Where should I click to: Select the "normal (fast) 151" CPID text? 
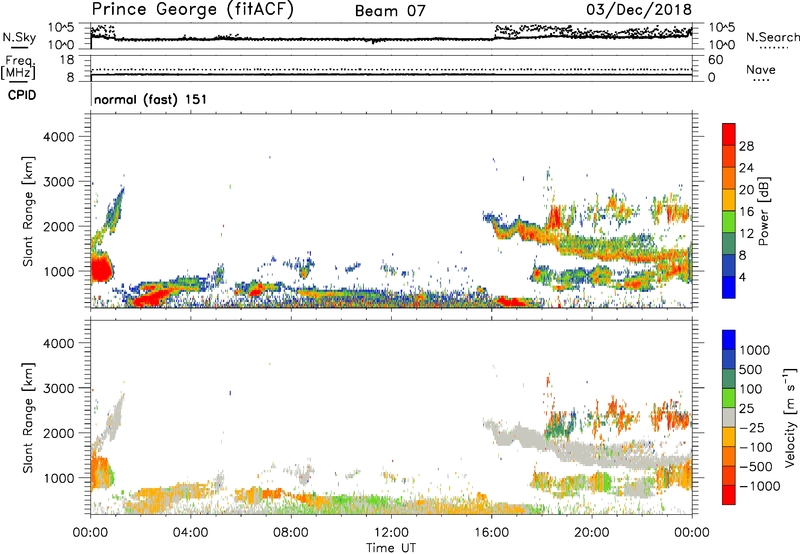click(151, 99)
